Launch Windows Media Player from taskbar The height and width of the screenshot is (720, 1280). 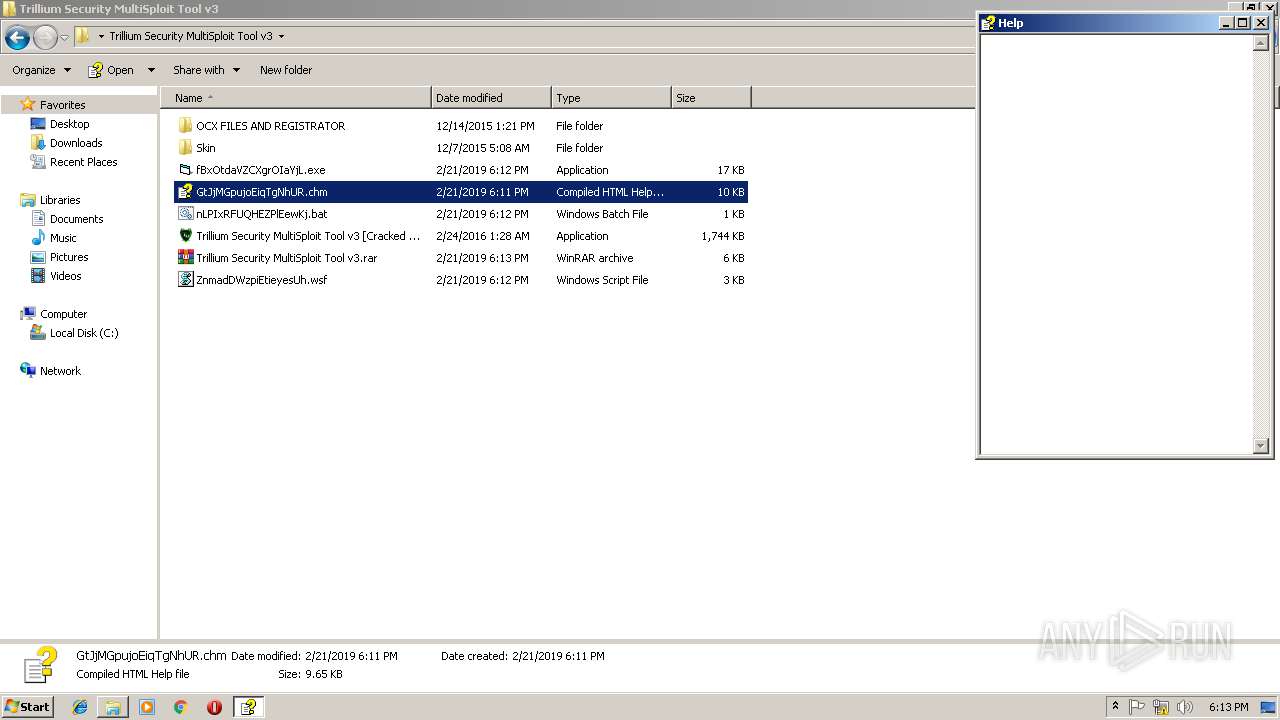pyautogui.click(x=147, y=707)
